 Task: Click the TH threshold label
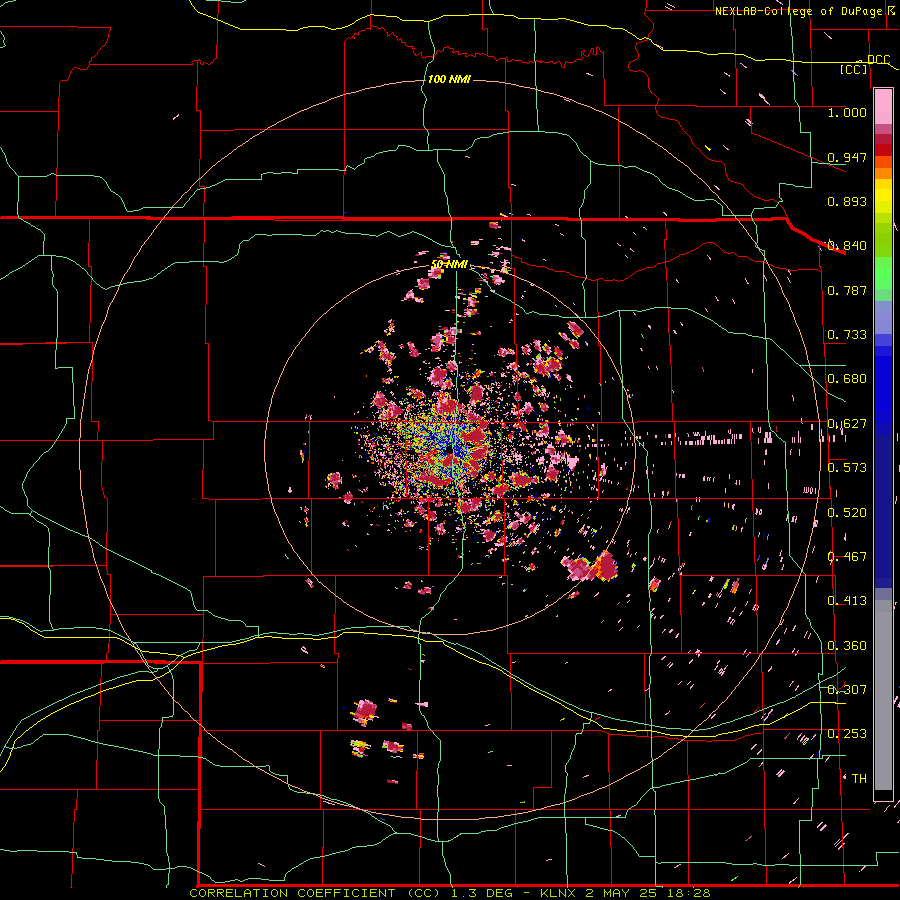click(859, 779)
